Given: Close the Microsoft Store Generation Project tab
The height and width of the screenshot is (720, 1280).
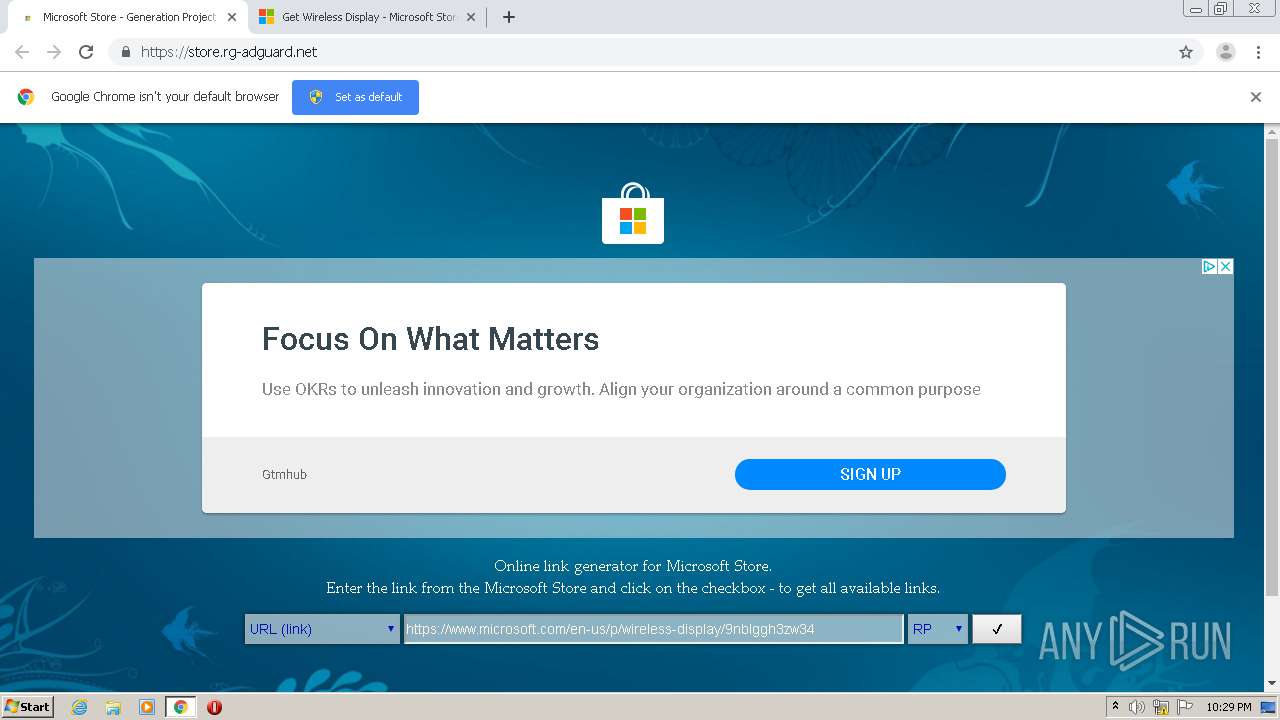Looking at the screenshot, I should 232,17.
